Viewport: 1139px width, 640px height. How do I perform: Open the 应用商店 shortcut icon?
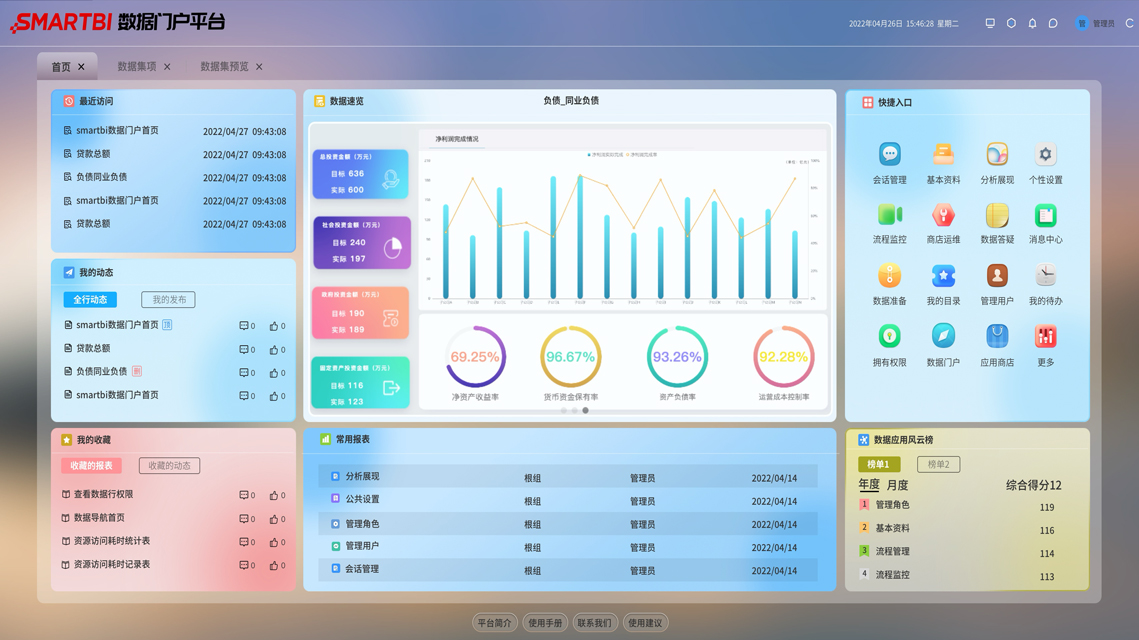coord(996,337)
